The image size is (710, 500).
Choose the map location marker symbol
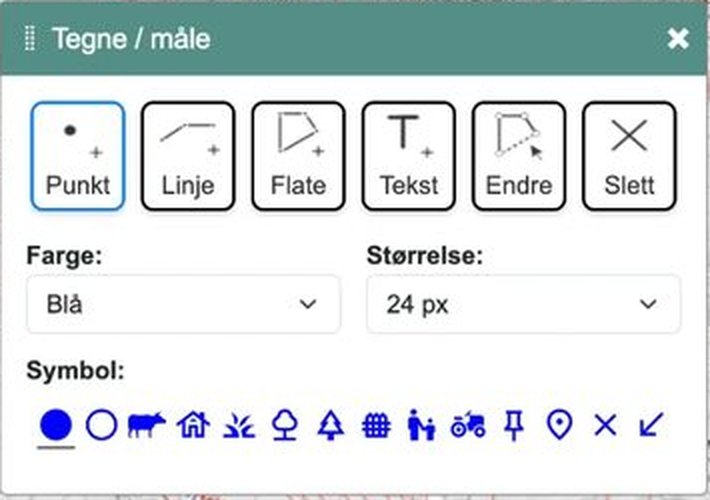coord(560,425)
